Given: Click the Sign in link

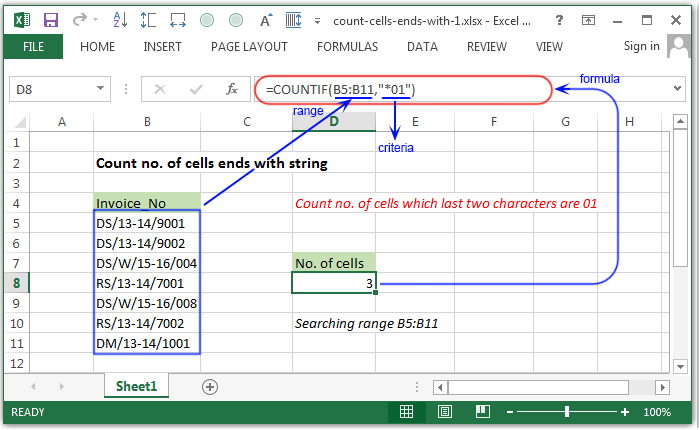Looking at the screenshot, I should point(641,46).
